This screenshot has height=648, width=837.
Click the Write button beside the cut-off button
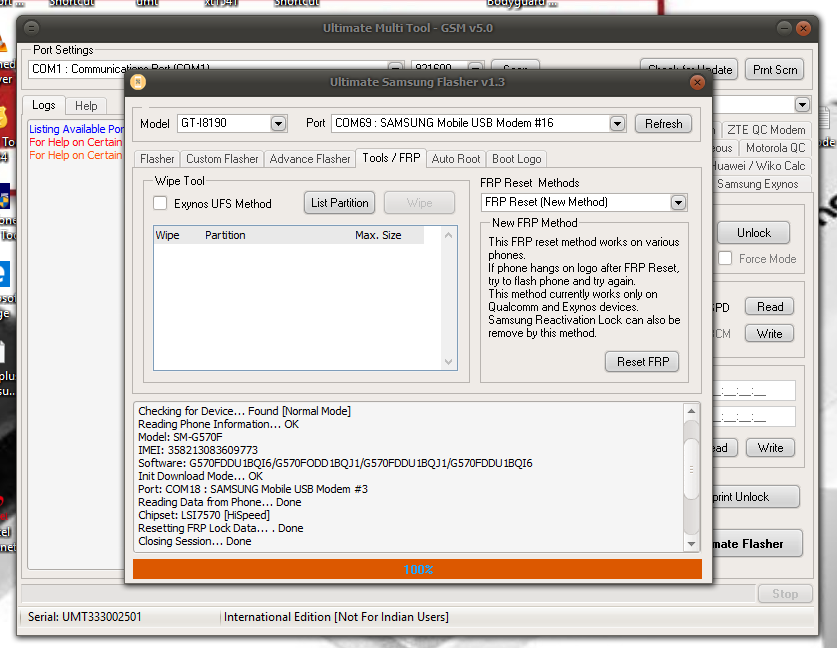(770, 448)
